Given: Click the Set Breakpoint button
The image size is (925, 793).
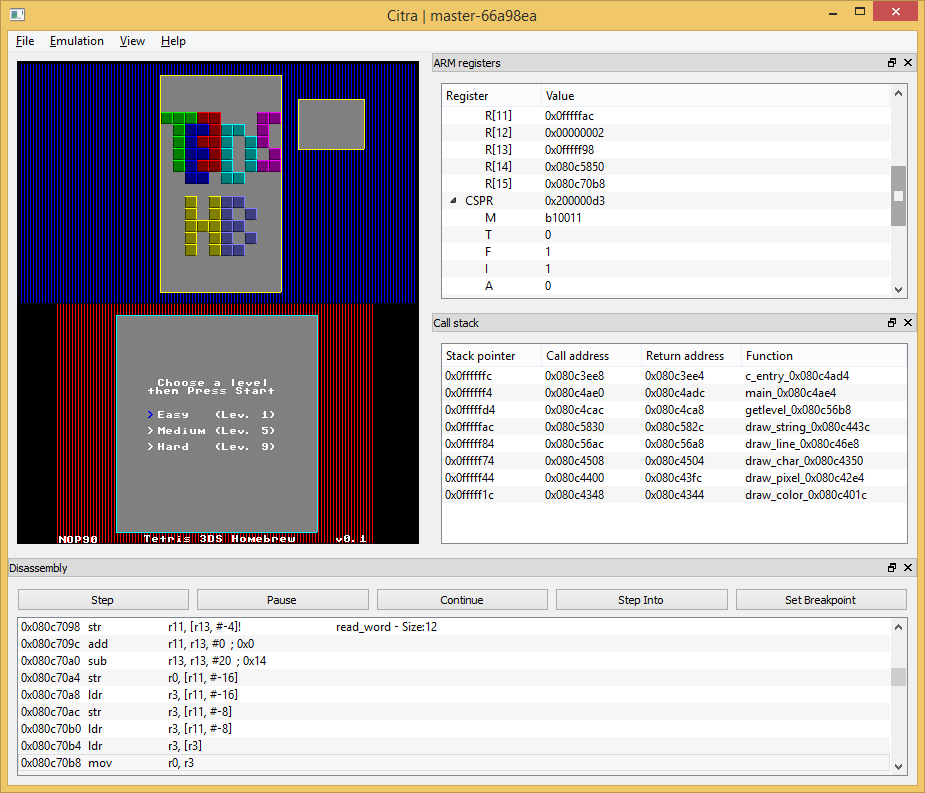Looking at the screenshot, I should [x=820, y=600].
